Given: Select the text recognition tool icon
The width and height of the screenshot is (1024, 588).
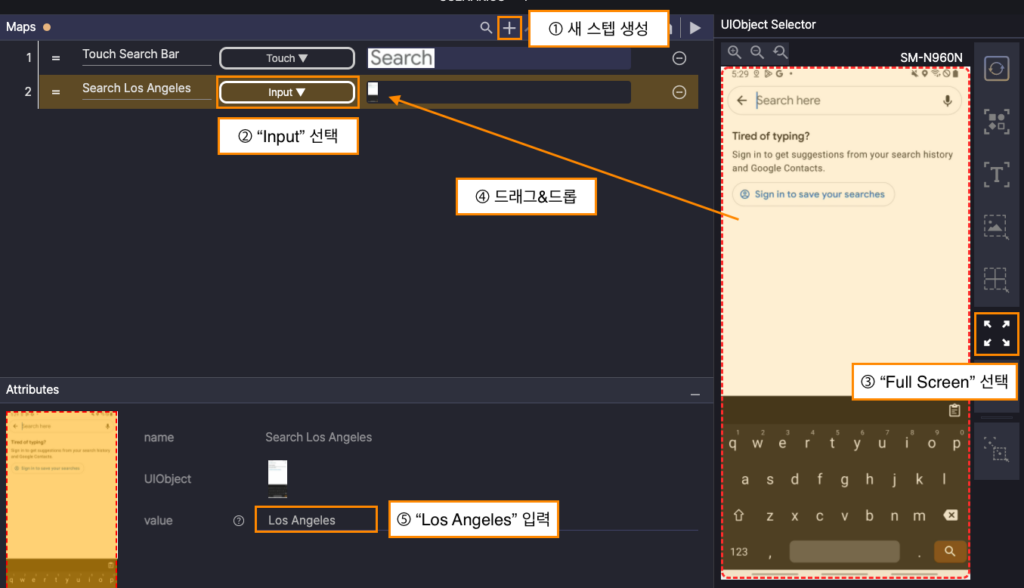Looking at the screenshot, I should [996, 174].
